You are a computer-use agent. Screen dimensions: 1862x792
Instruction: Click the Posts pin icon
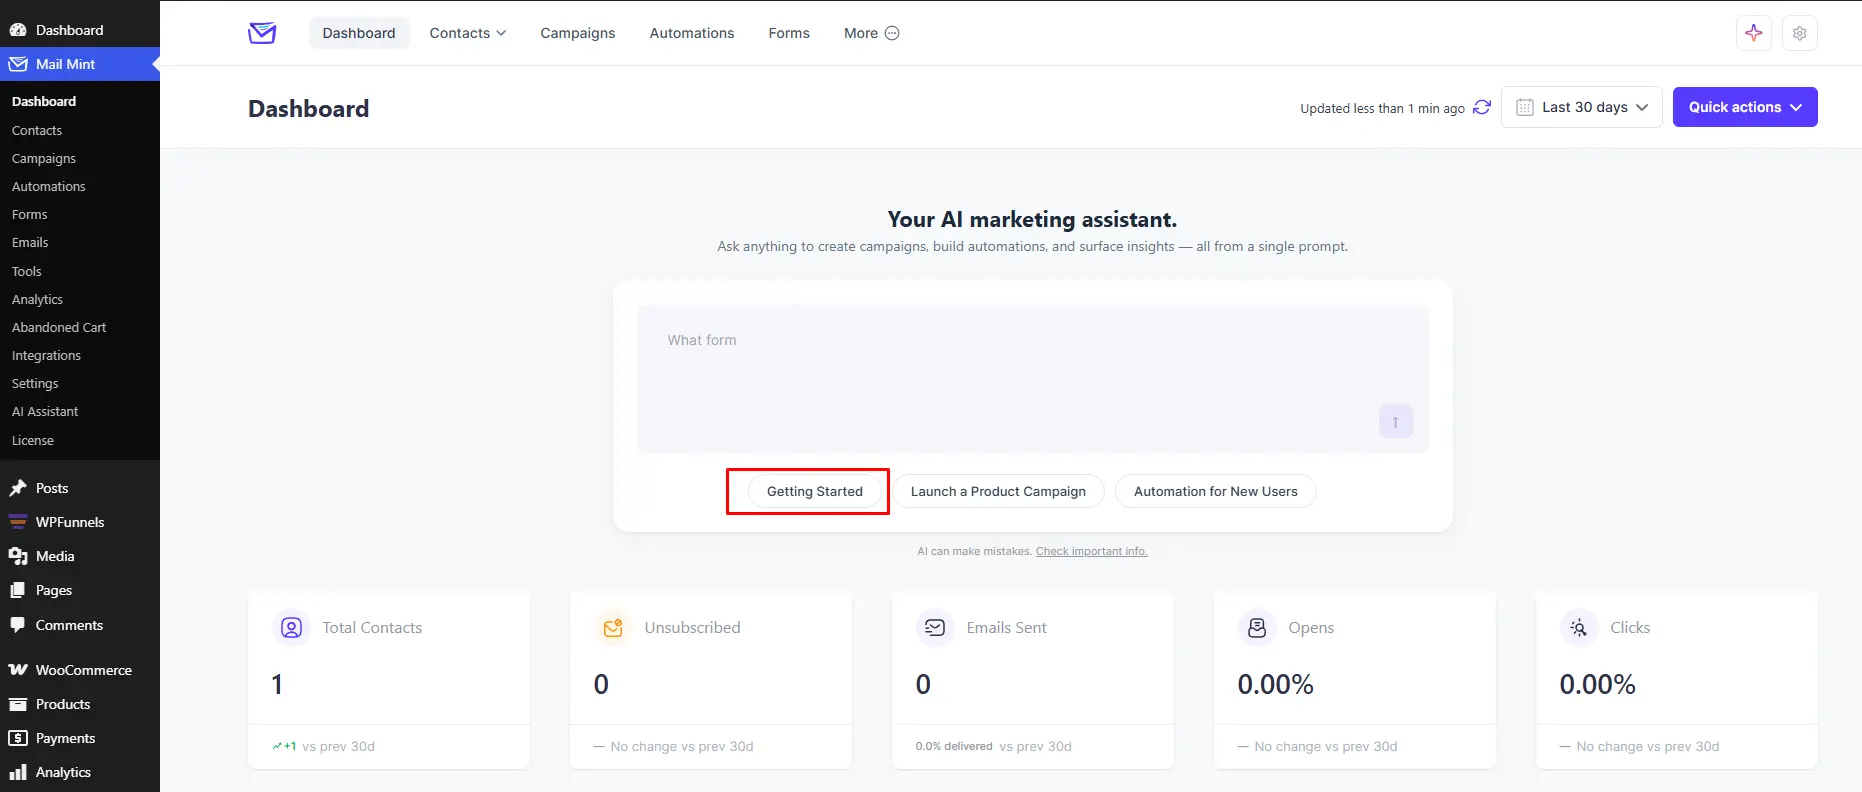coord(18,488)
